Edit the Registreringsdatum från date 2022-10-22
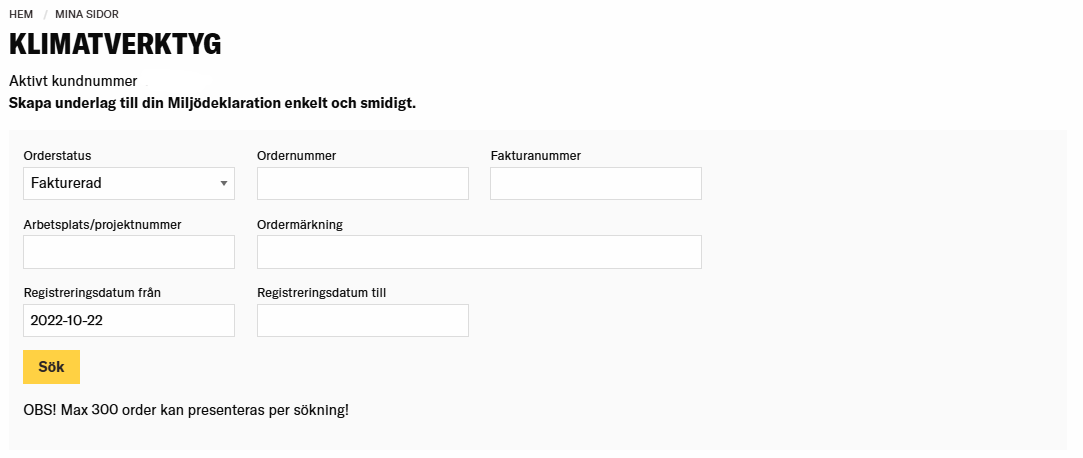The image size is (1083, 458). click(x=128, y=321)
